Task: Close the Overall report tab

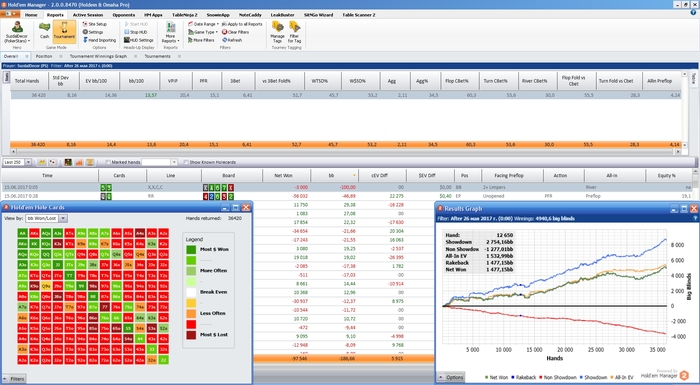Action: click(x=27, y=56)
